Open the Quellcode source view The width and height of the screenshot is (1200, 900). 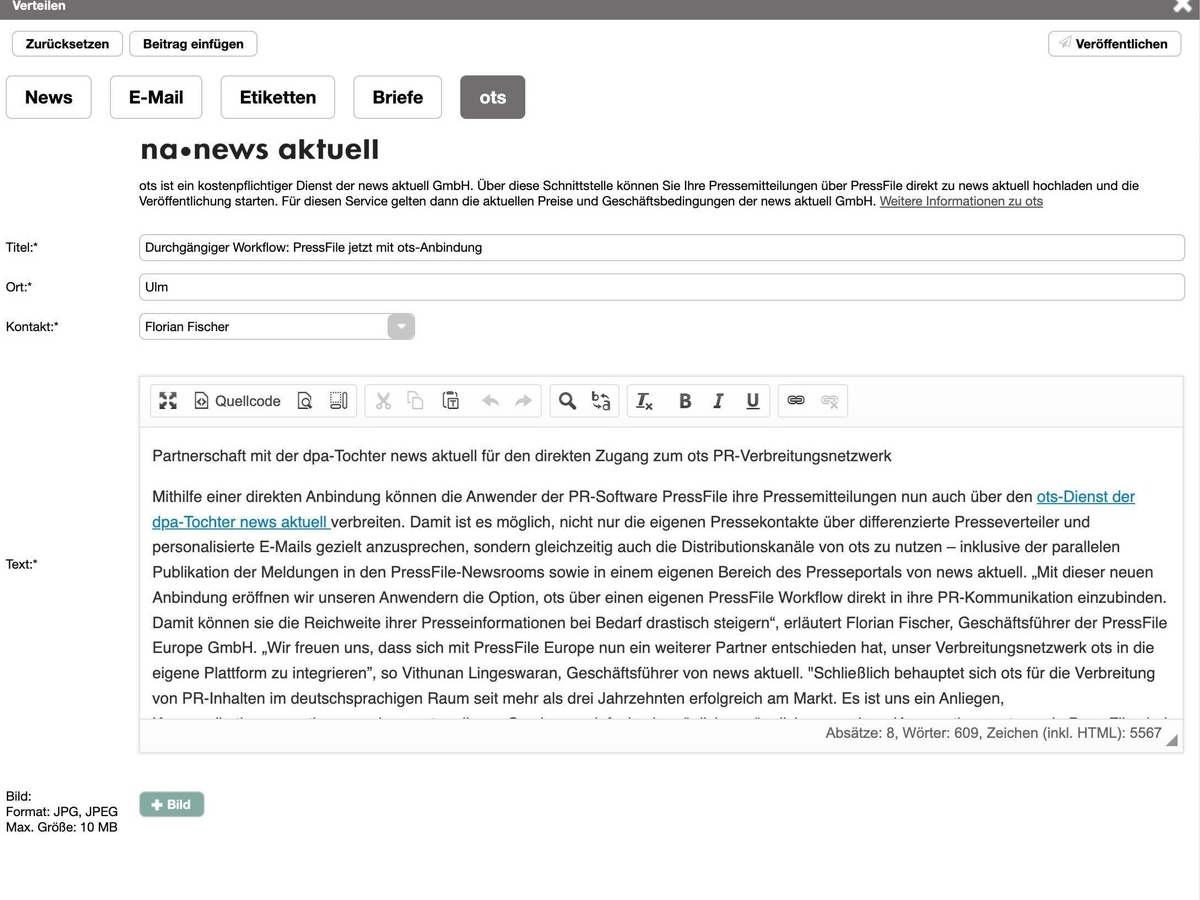pyautogui.click(x=237, y=401)
